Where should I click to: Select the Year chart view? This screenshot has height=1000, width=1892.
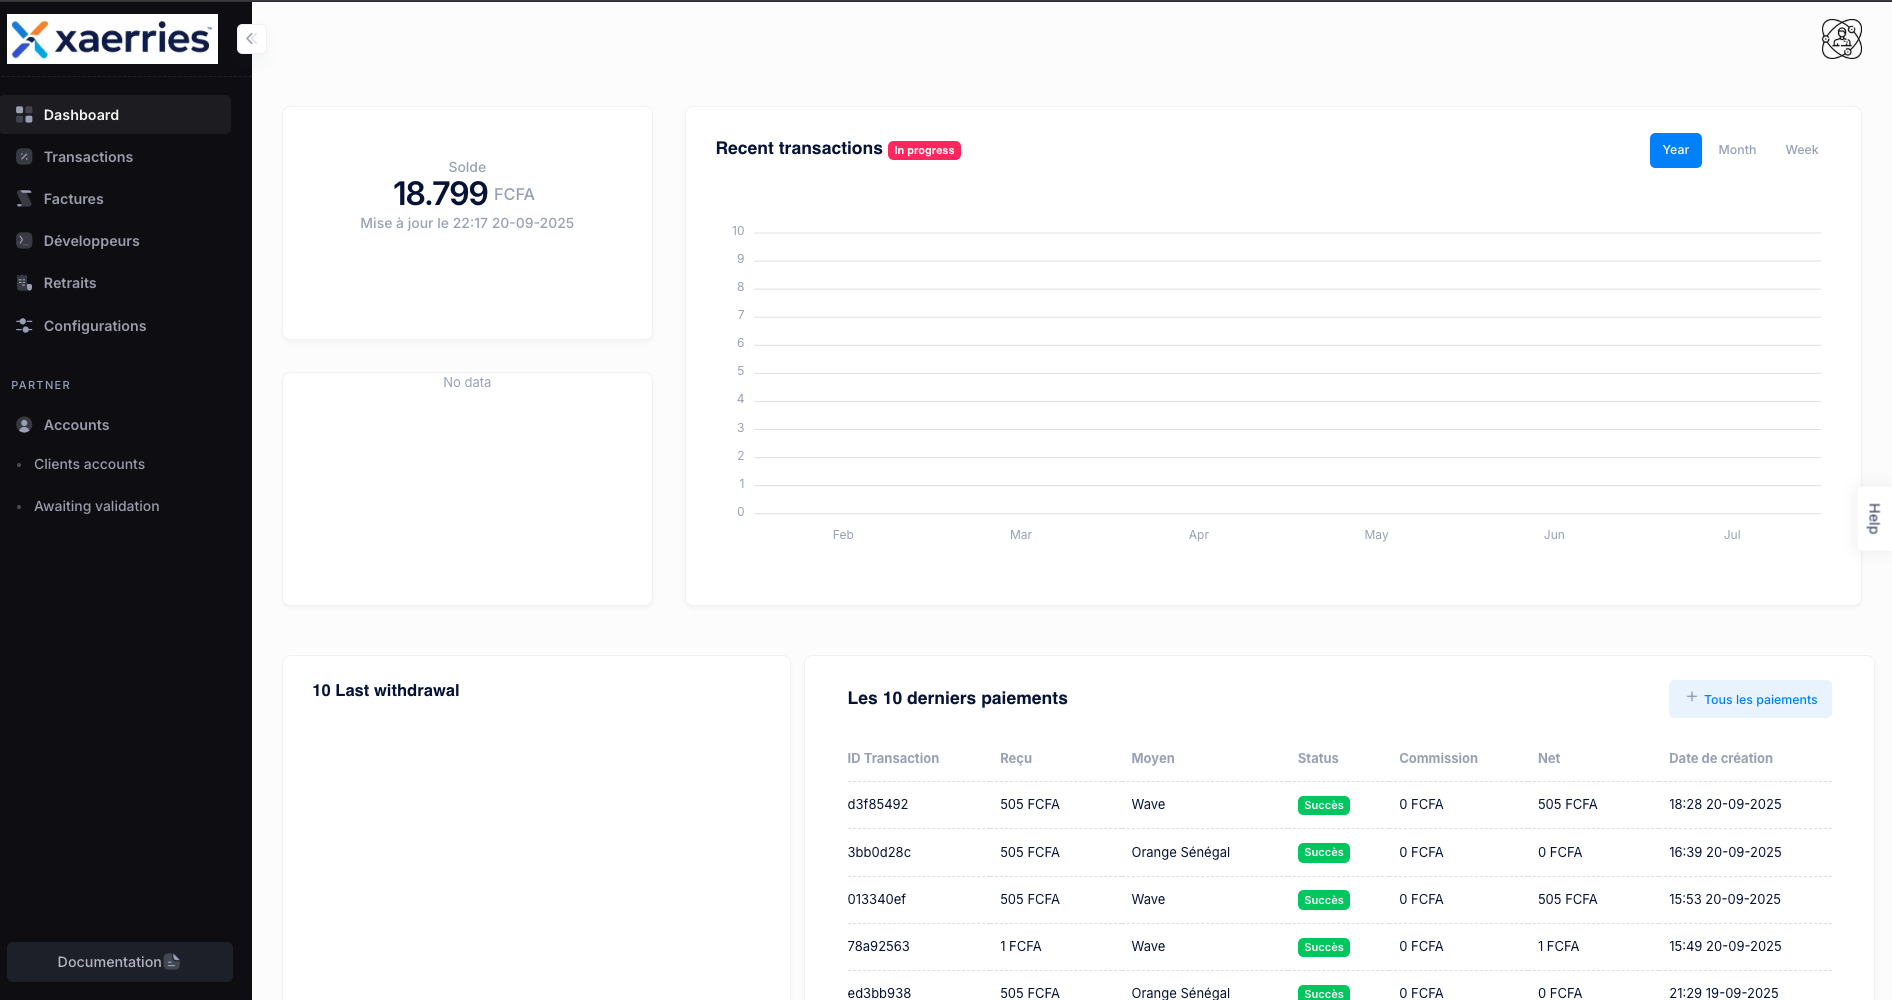tap(1675, 150)
